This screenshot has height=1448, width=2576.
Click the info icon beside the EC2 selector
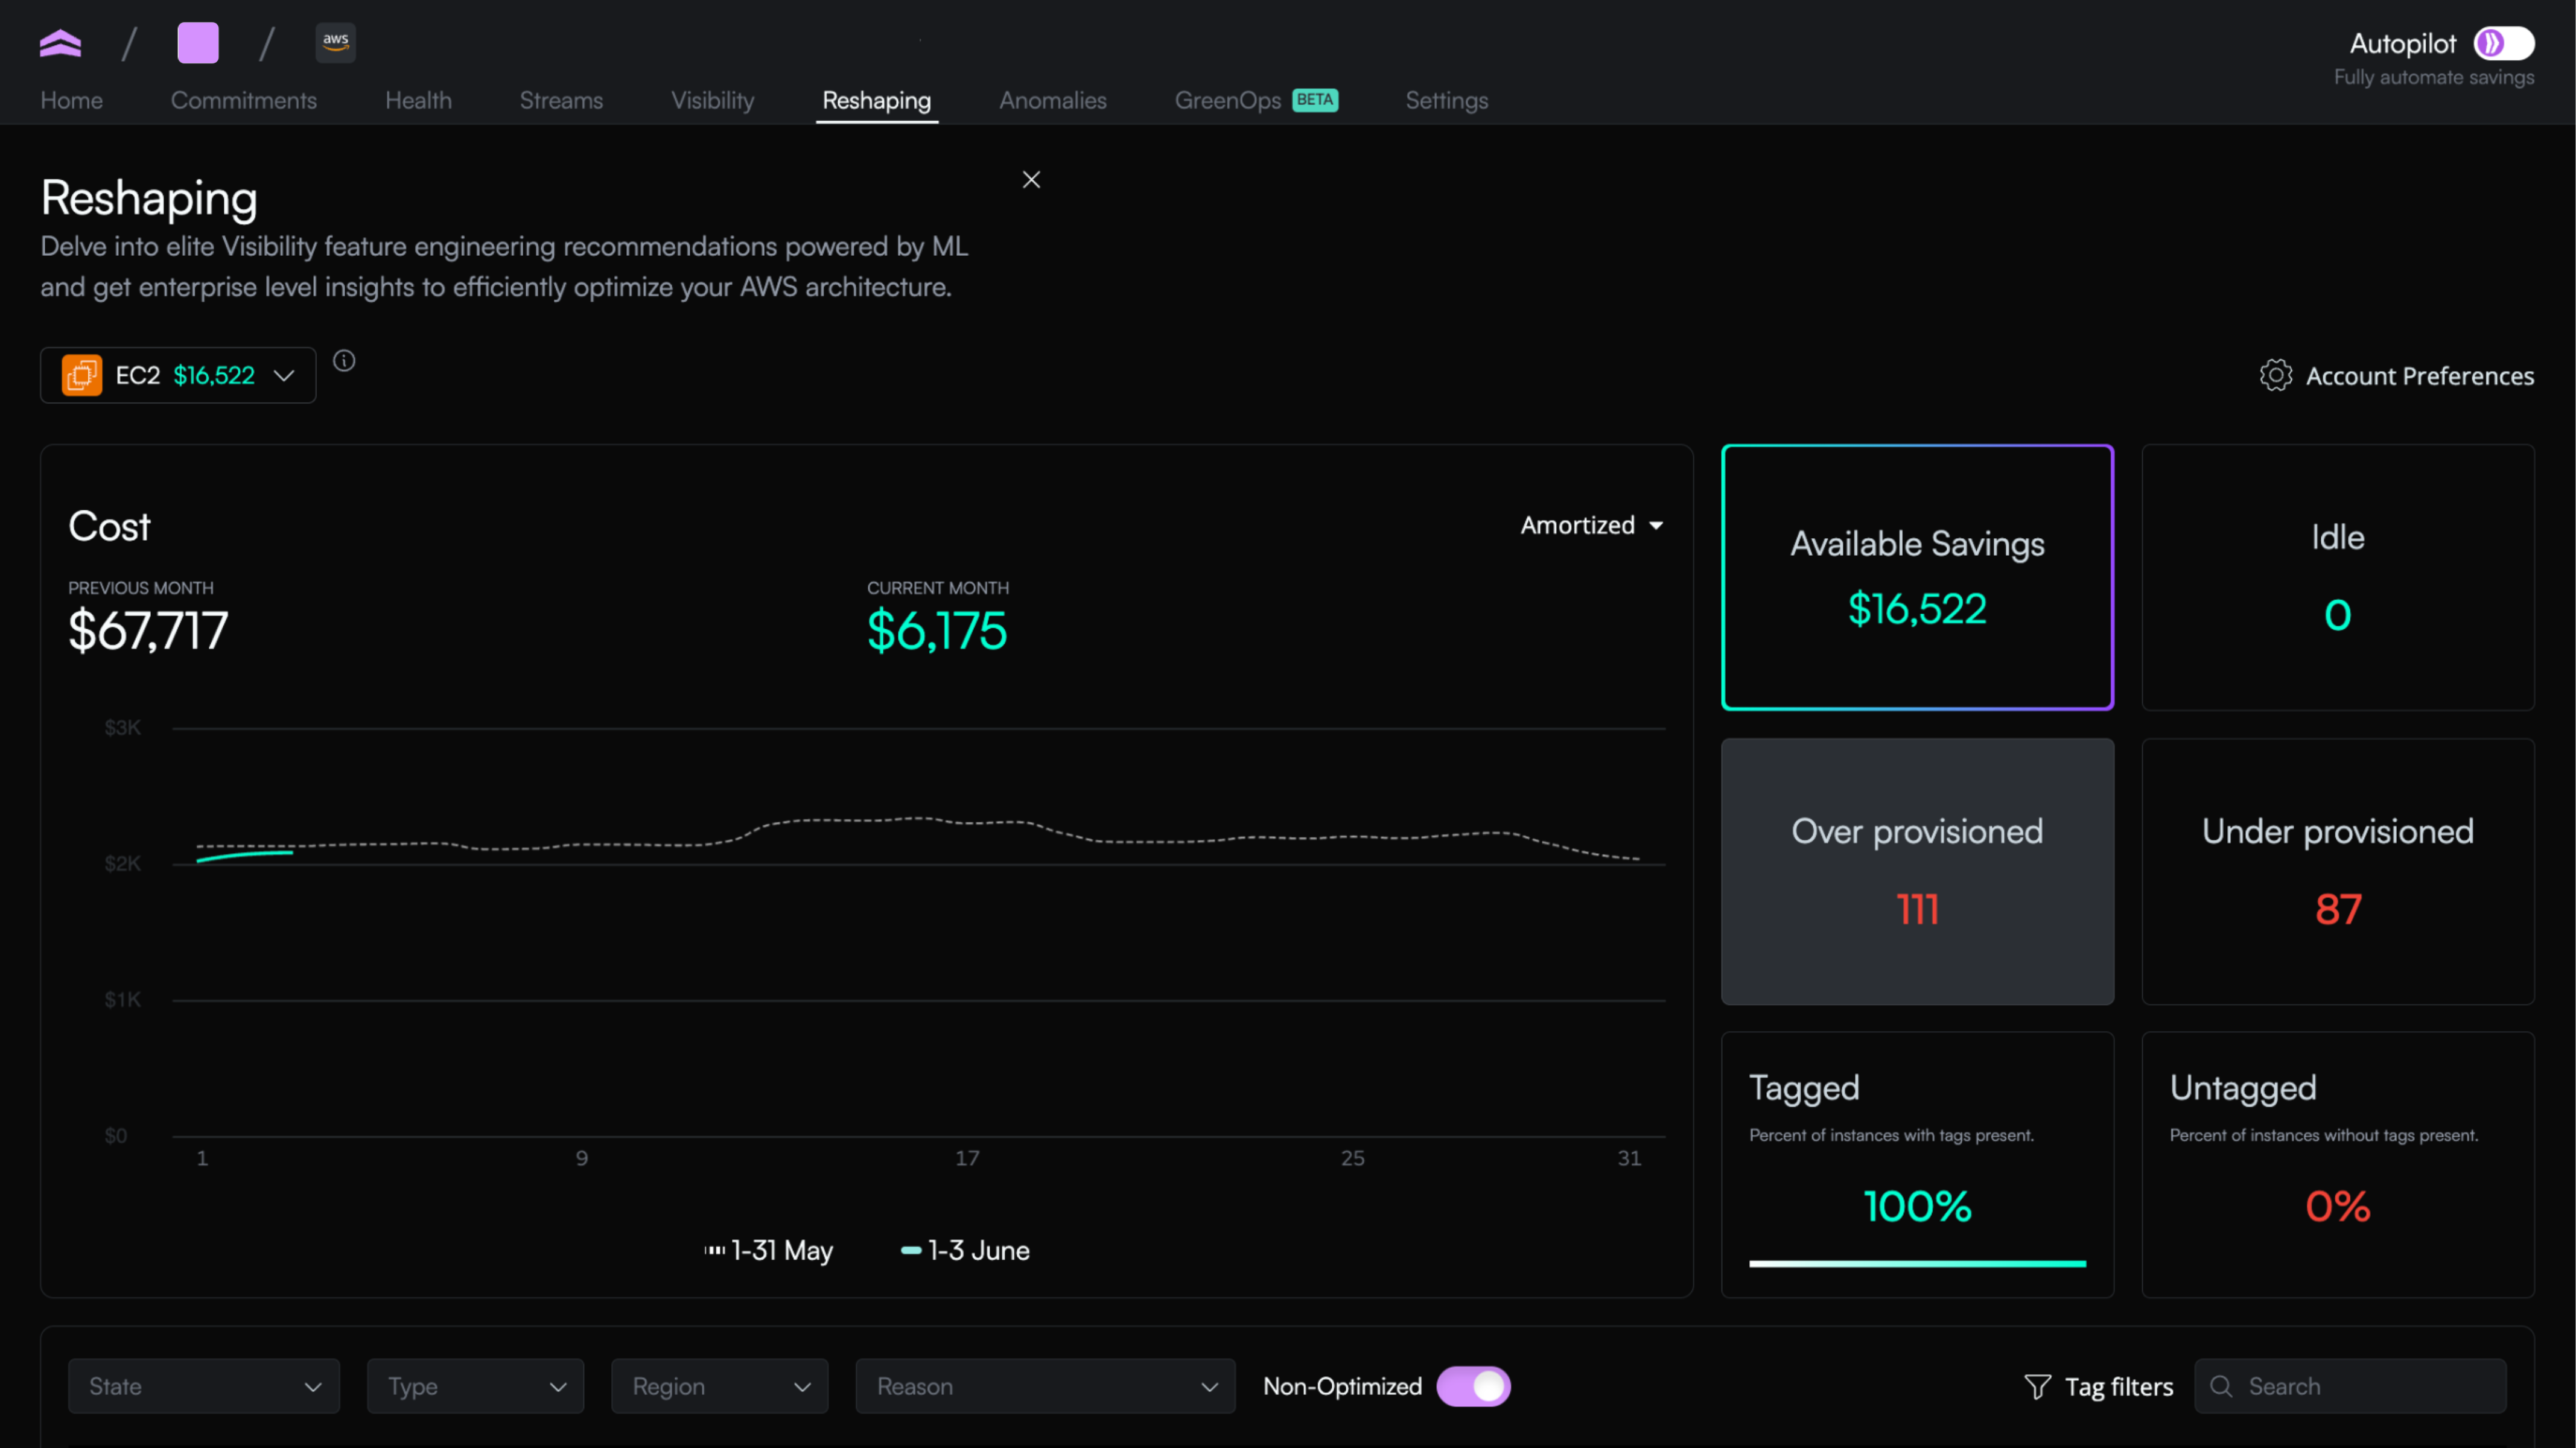[344, 361]
